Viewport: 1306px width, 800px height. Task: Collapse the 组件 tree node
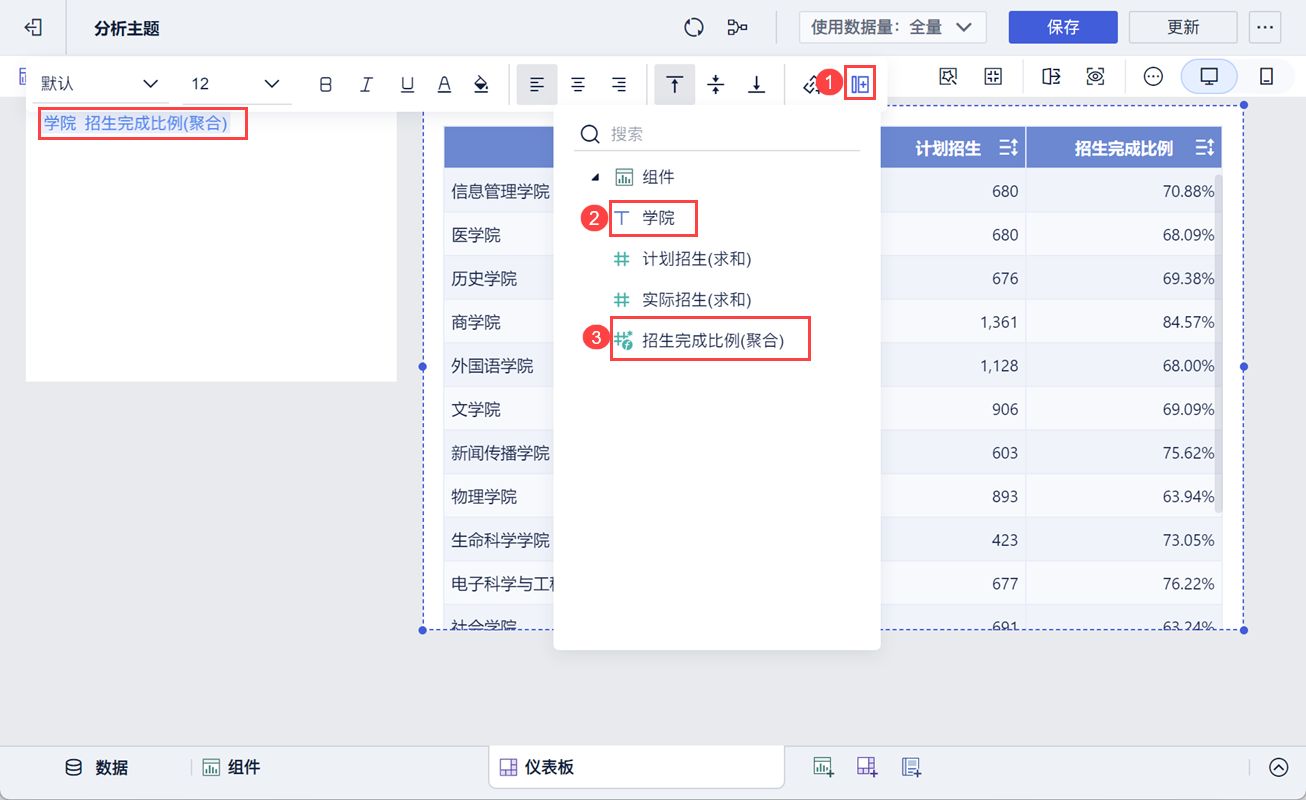(595, 178)
